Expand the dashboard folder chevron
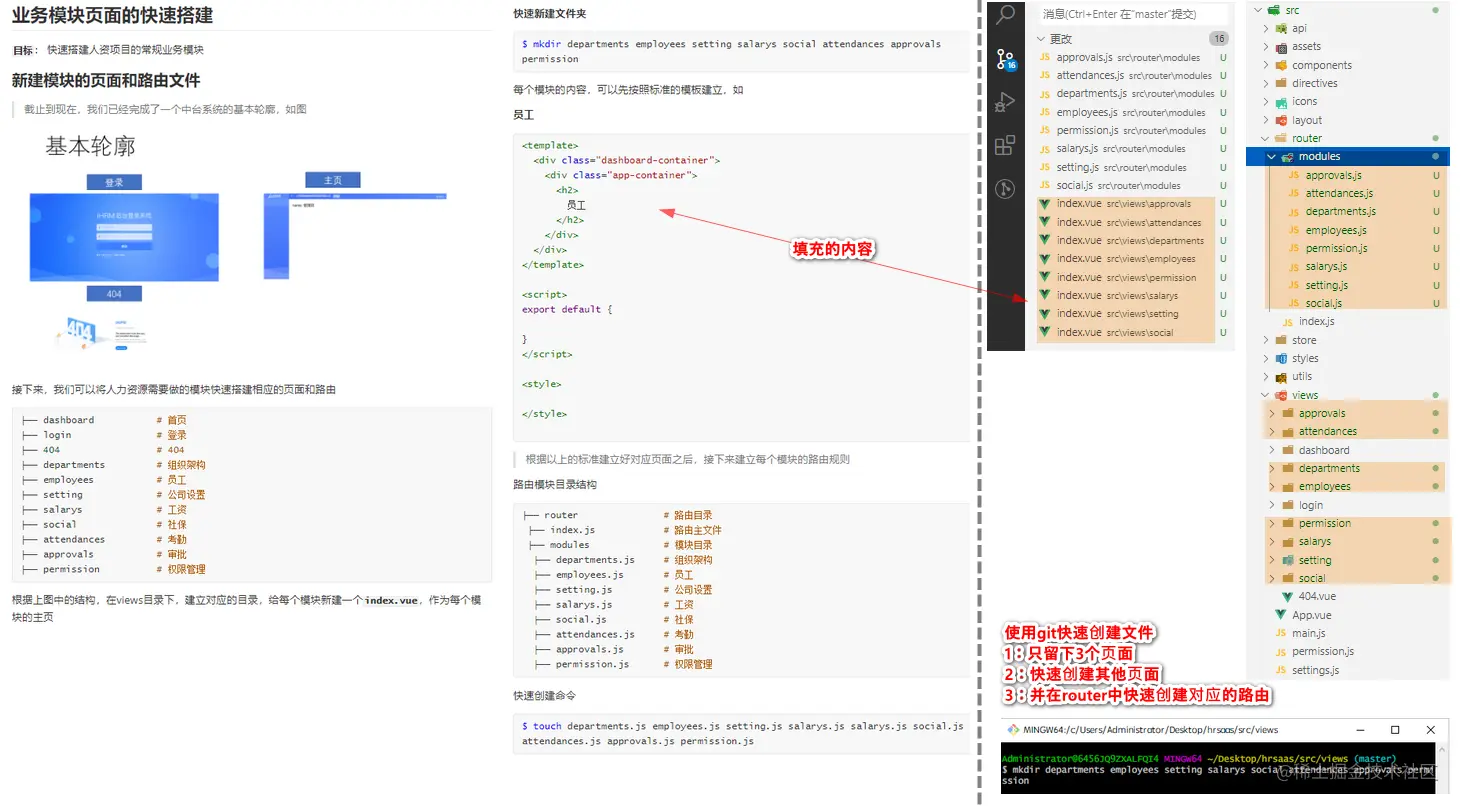1461x806 pixels. [1273, 450]
